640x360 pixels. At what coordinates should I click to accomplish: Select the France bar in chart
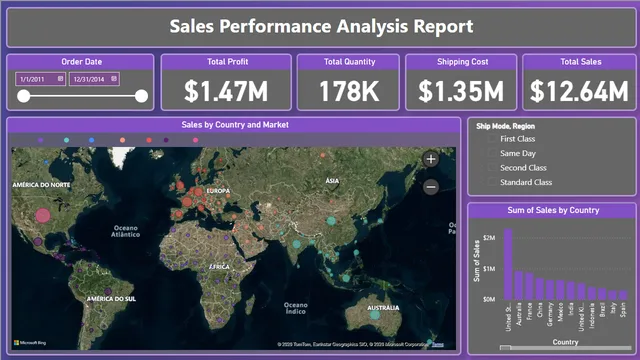(x=529, y=286)
